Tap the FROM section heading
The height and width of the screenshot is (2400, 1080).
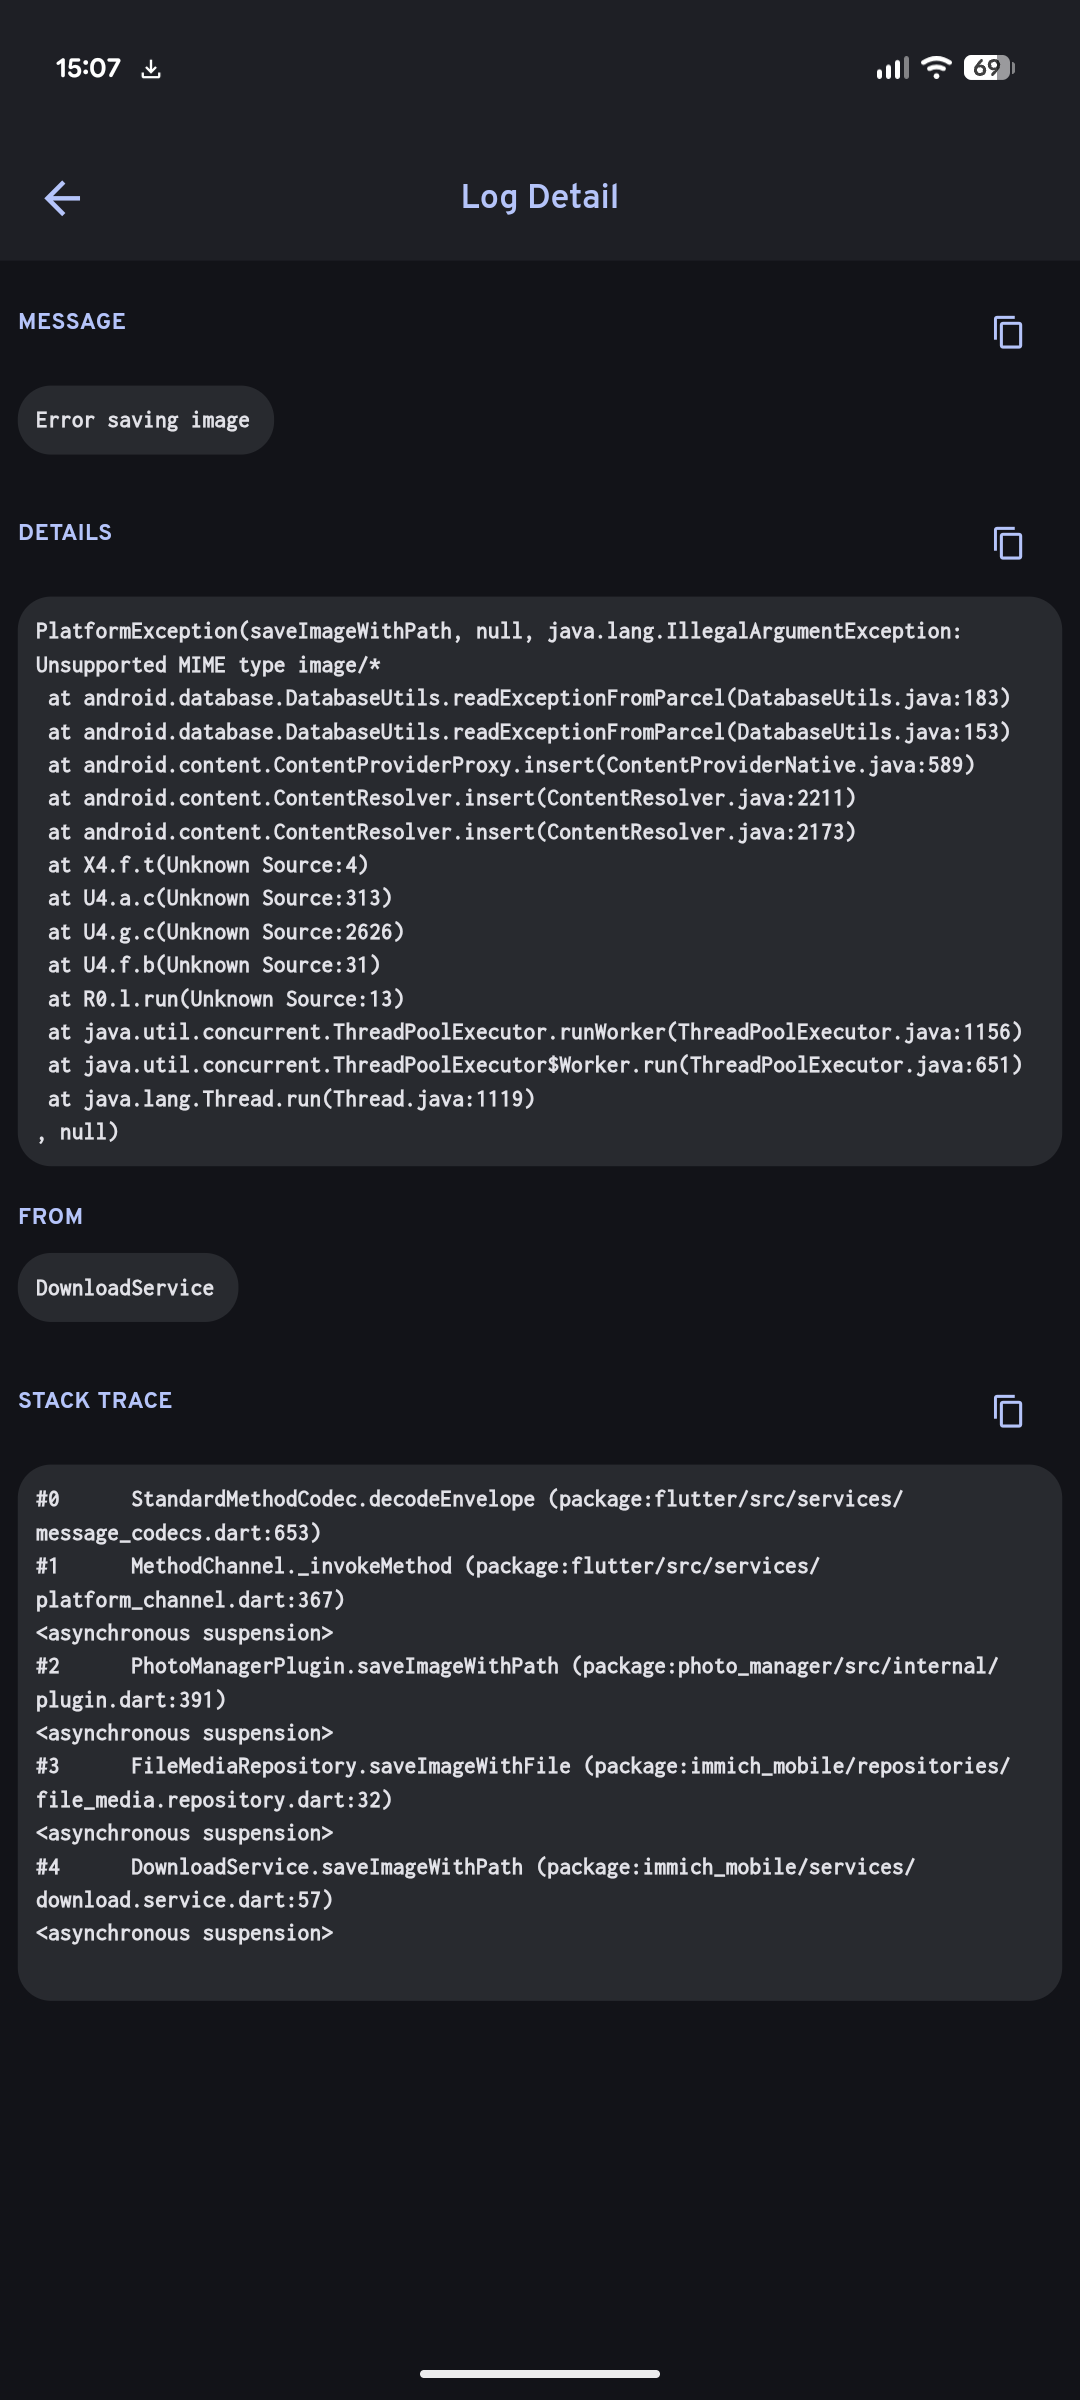[x=50, y=1217]
